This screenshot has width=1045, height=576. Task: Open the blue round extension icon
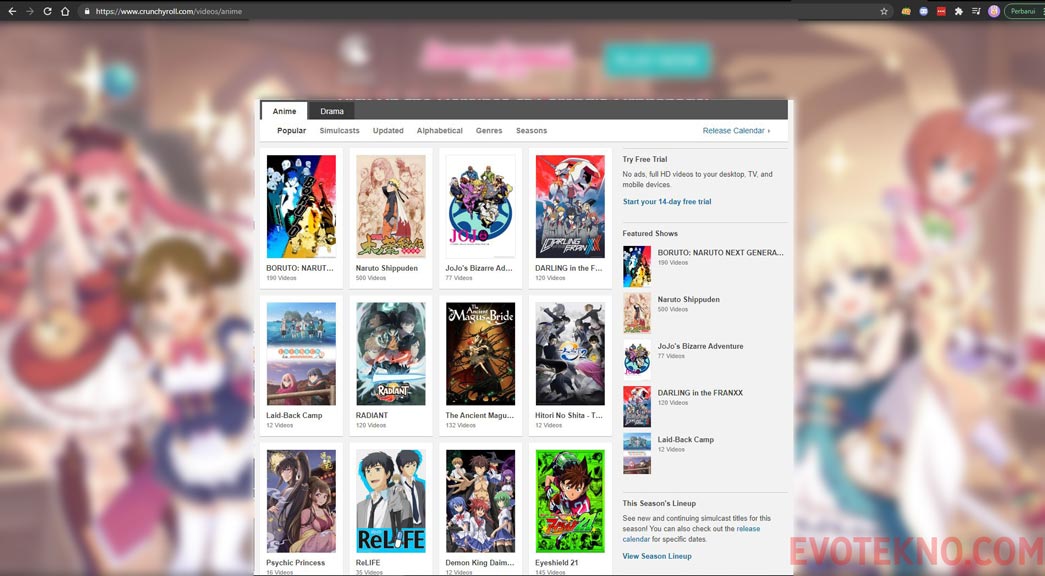tap(923, 11)
